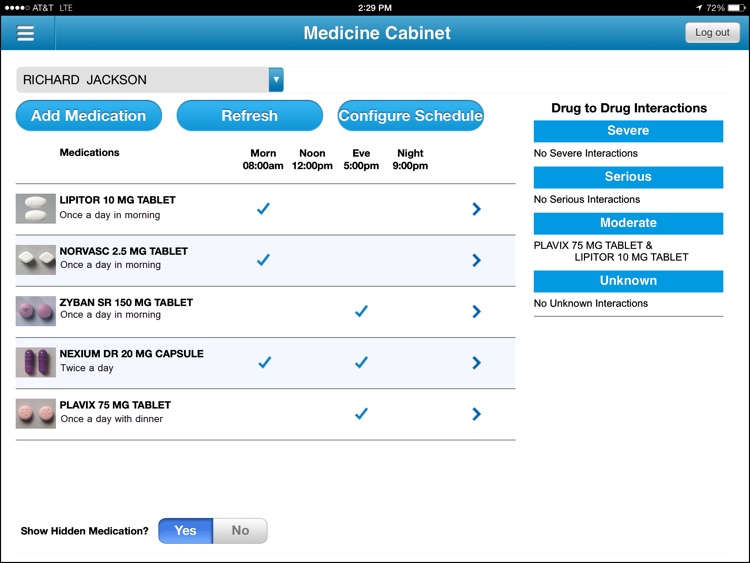Viewport: 750px width, 563px height.
Task: Open the Richard Jackson patient dropdown
Action: coord(276,80)
